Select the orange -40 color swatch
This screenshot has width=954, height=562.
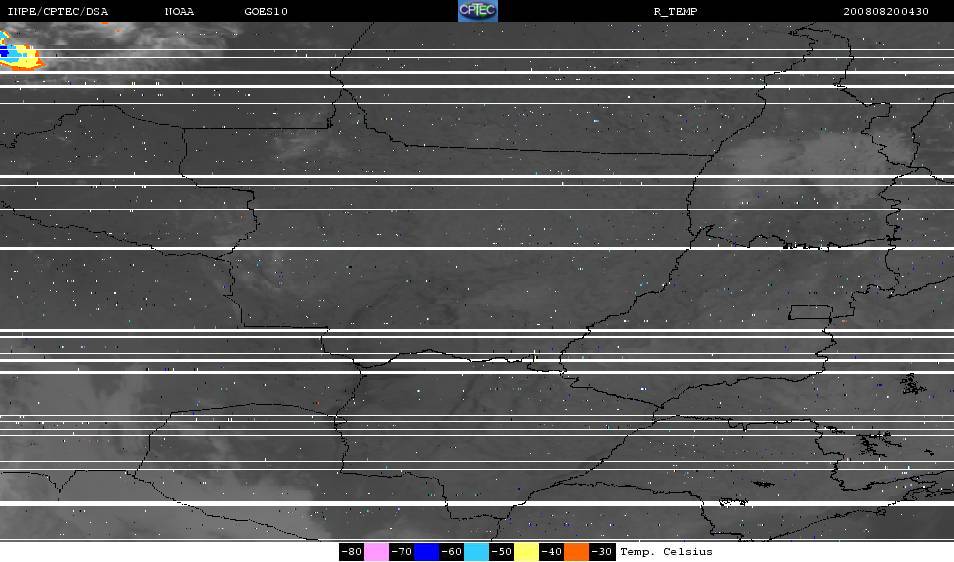(576, 552)
